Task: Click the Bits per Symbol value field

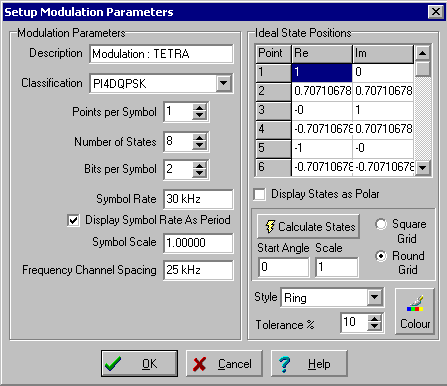Action: tap(178, 170)
